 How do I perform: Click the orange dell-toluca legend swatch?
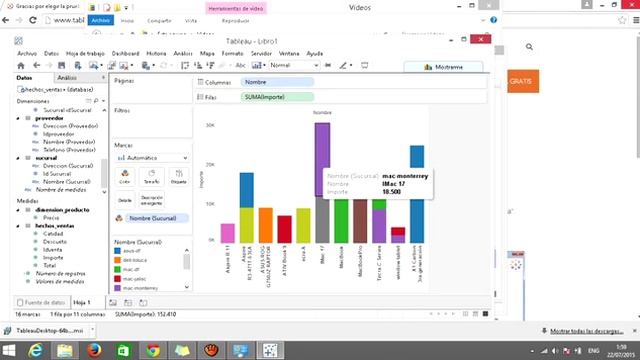[118, 260]
